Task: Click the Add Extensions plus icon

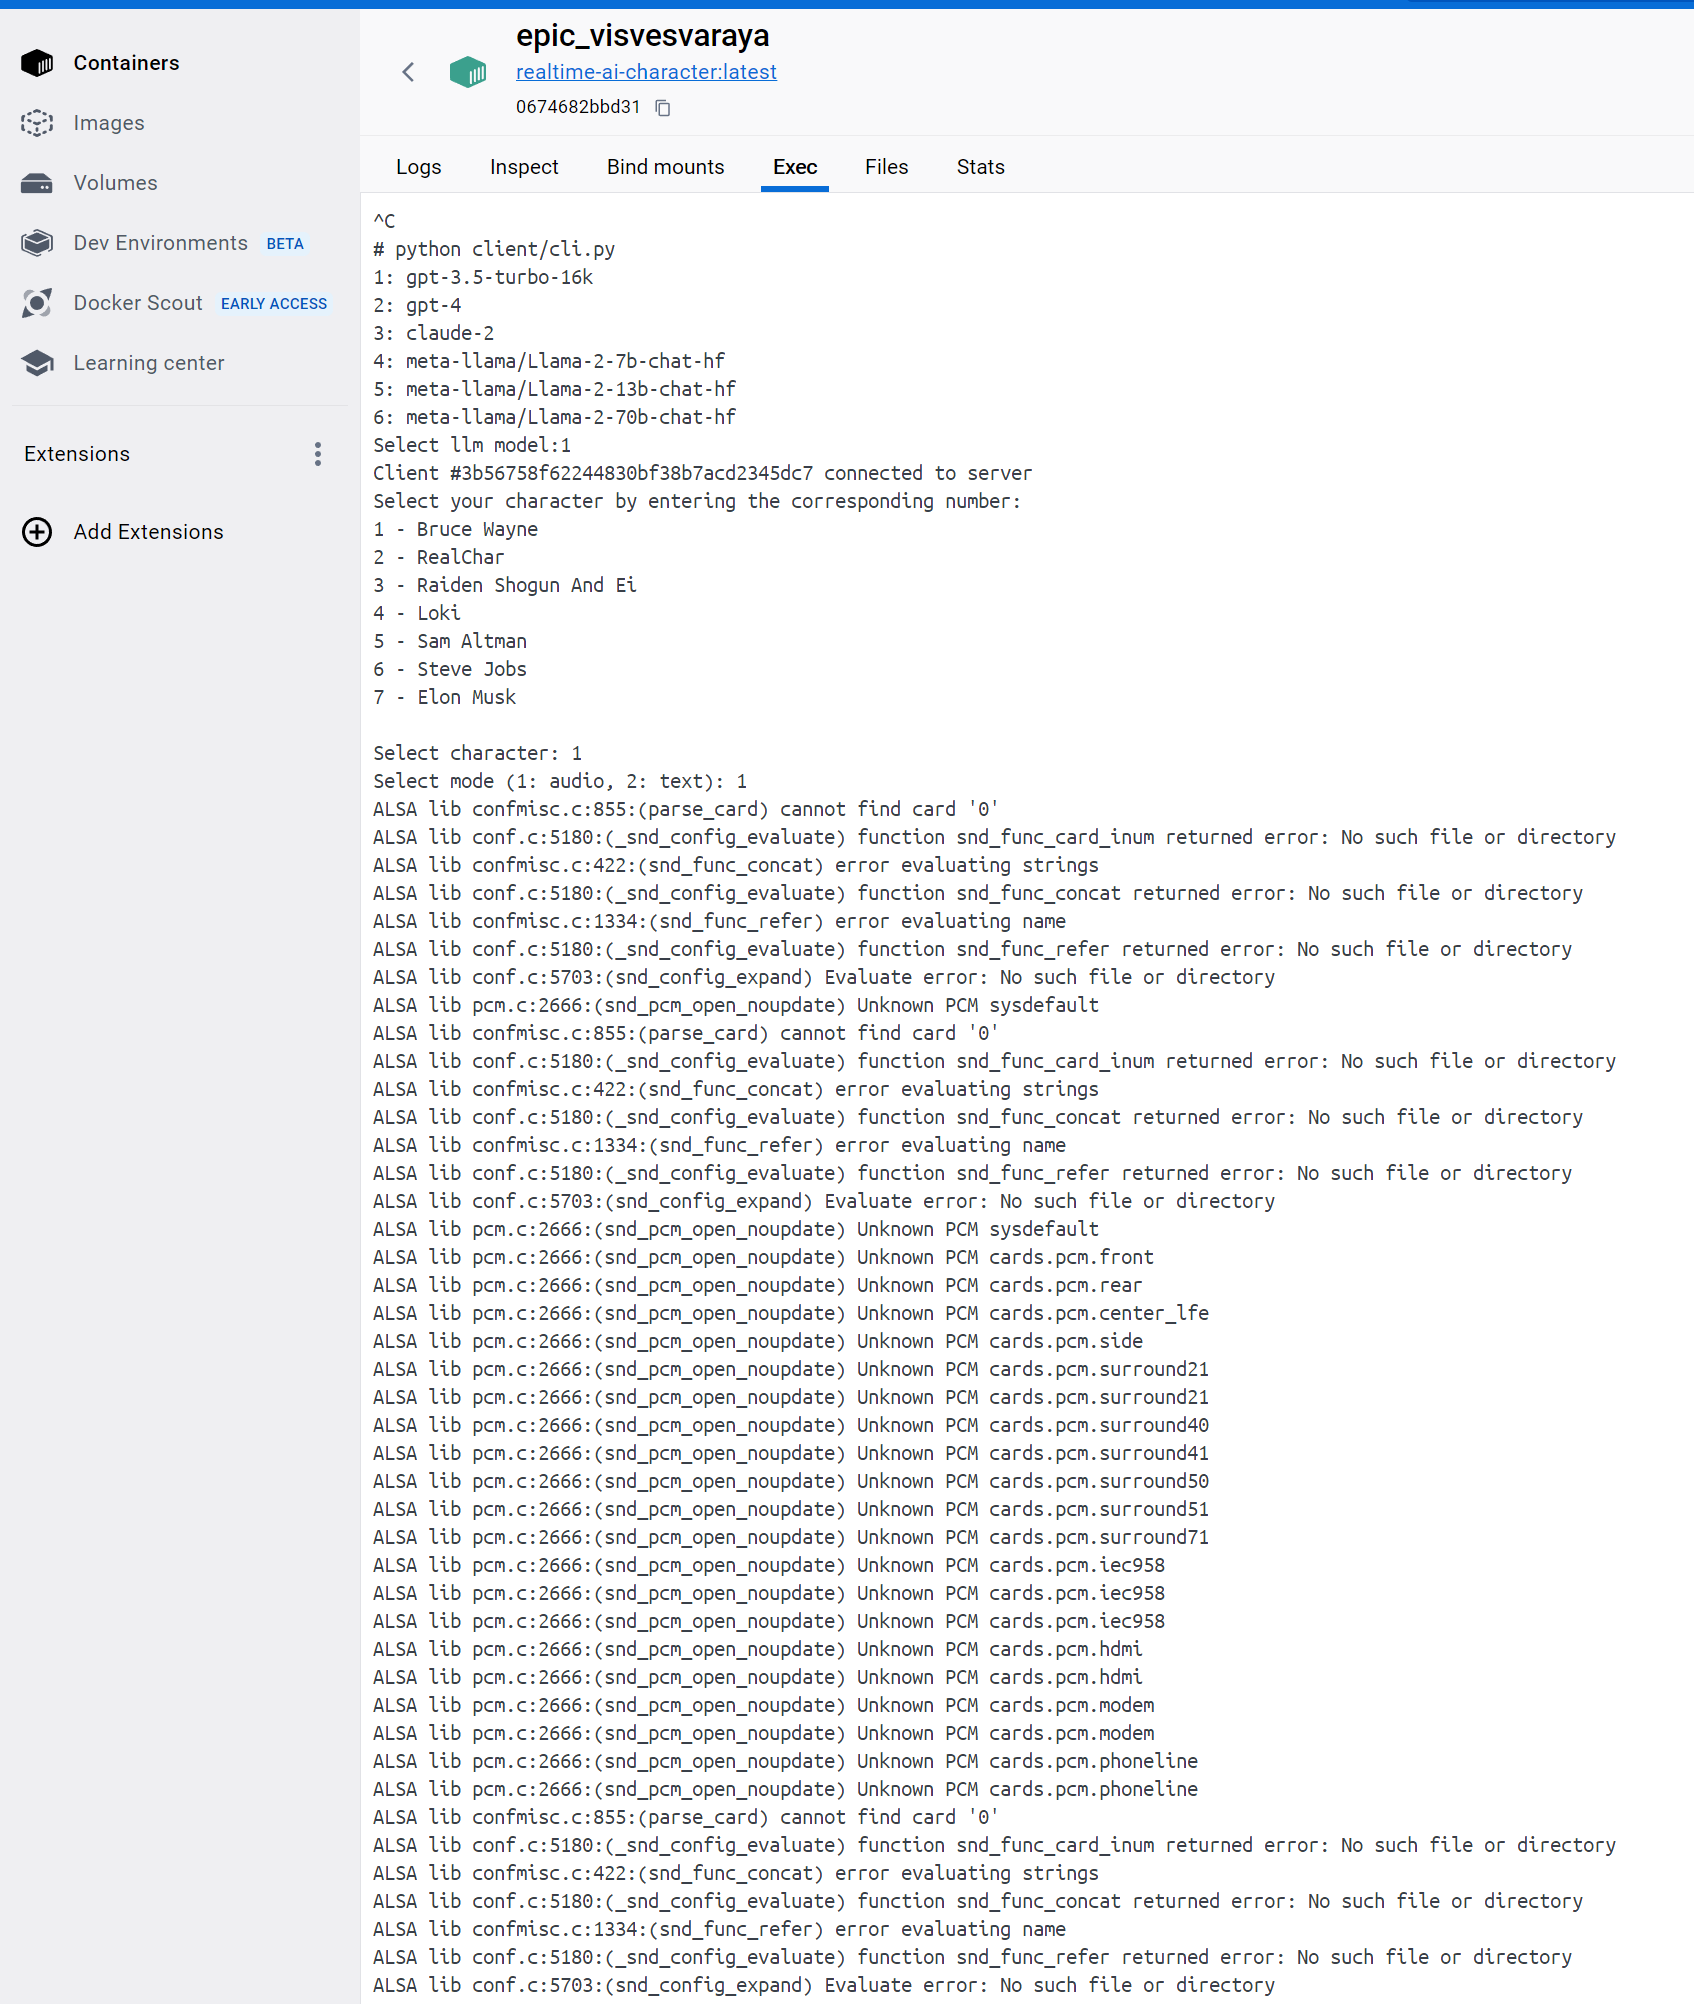Action: click(x=37, y=532)
